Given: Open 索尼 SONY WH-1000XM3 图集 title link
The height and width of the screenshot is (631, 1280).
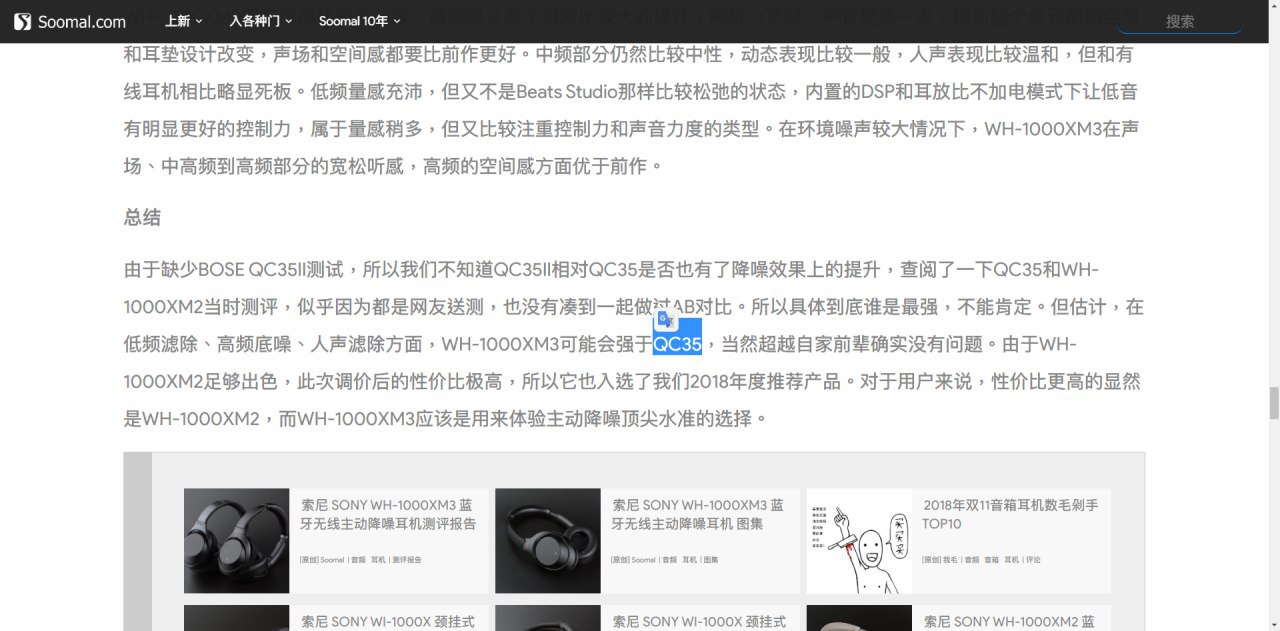Looking at the screenshot, I should coord(698,514).
